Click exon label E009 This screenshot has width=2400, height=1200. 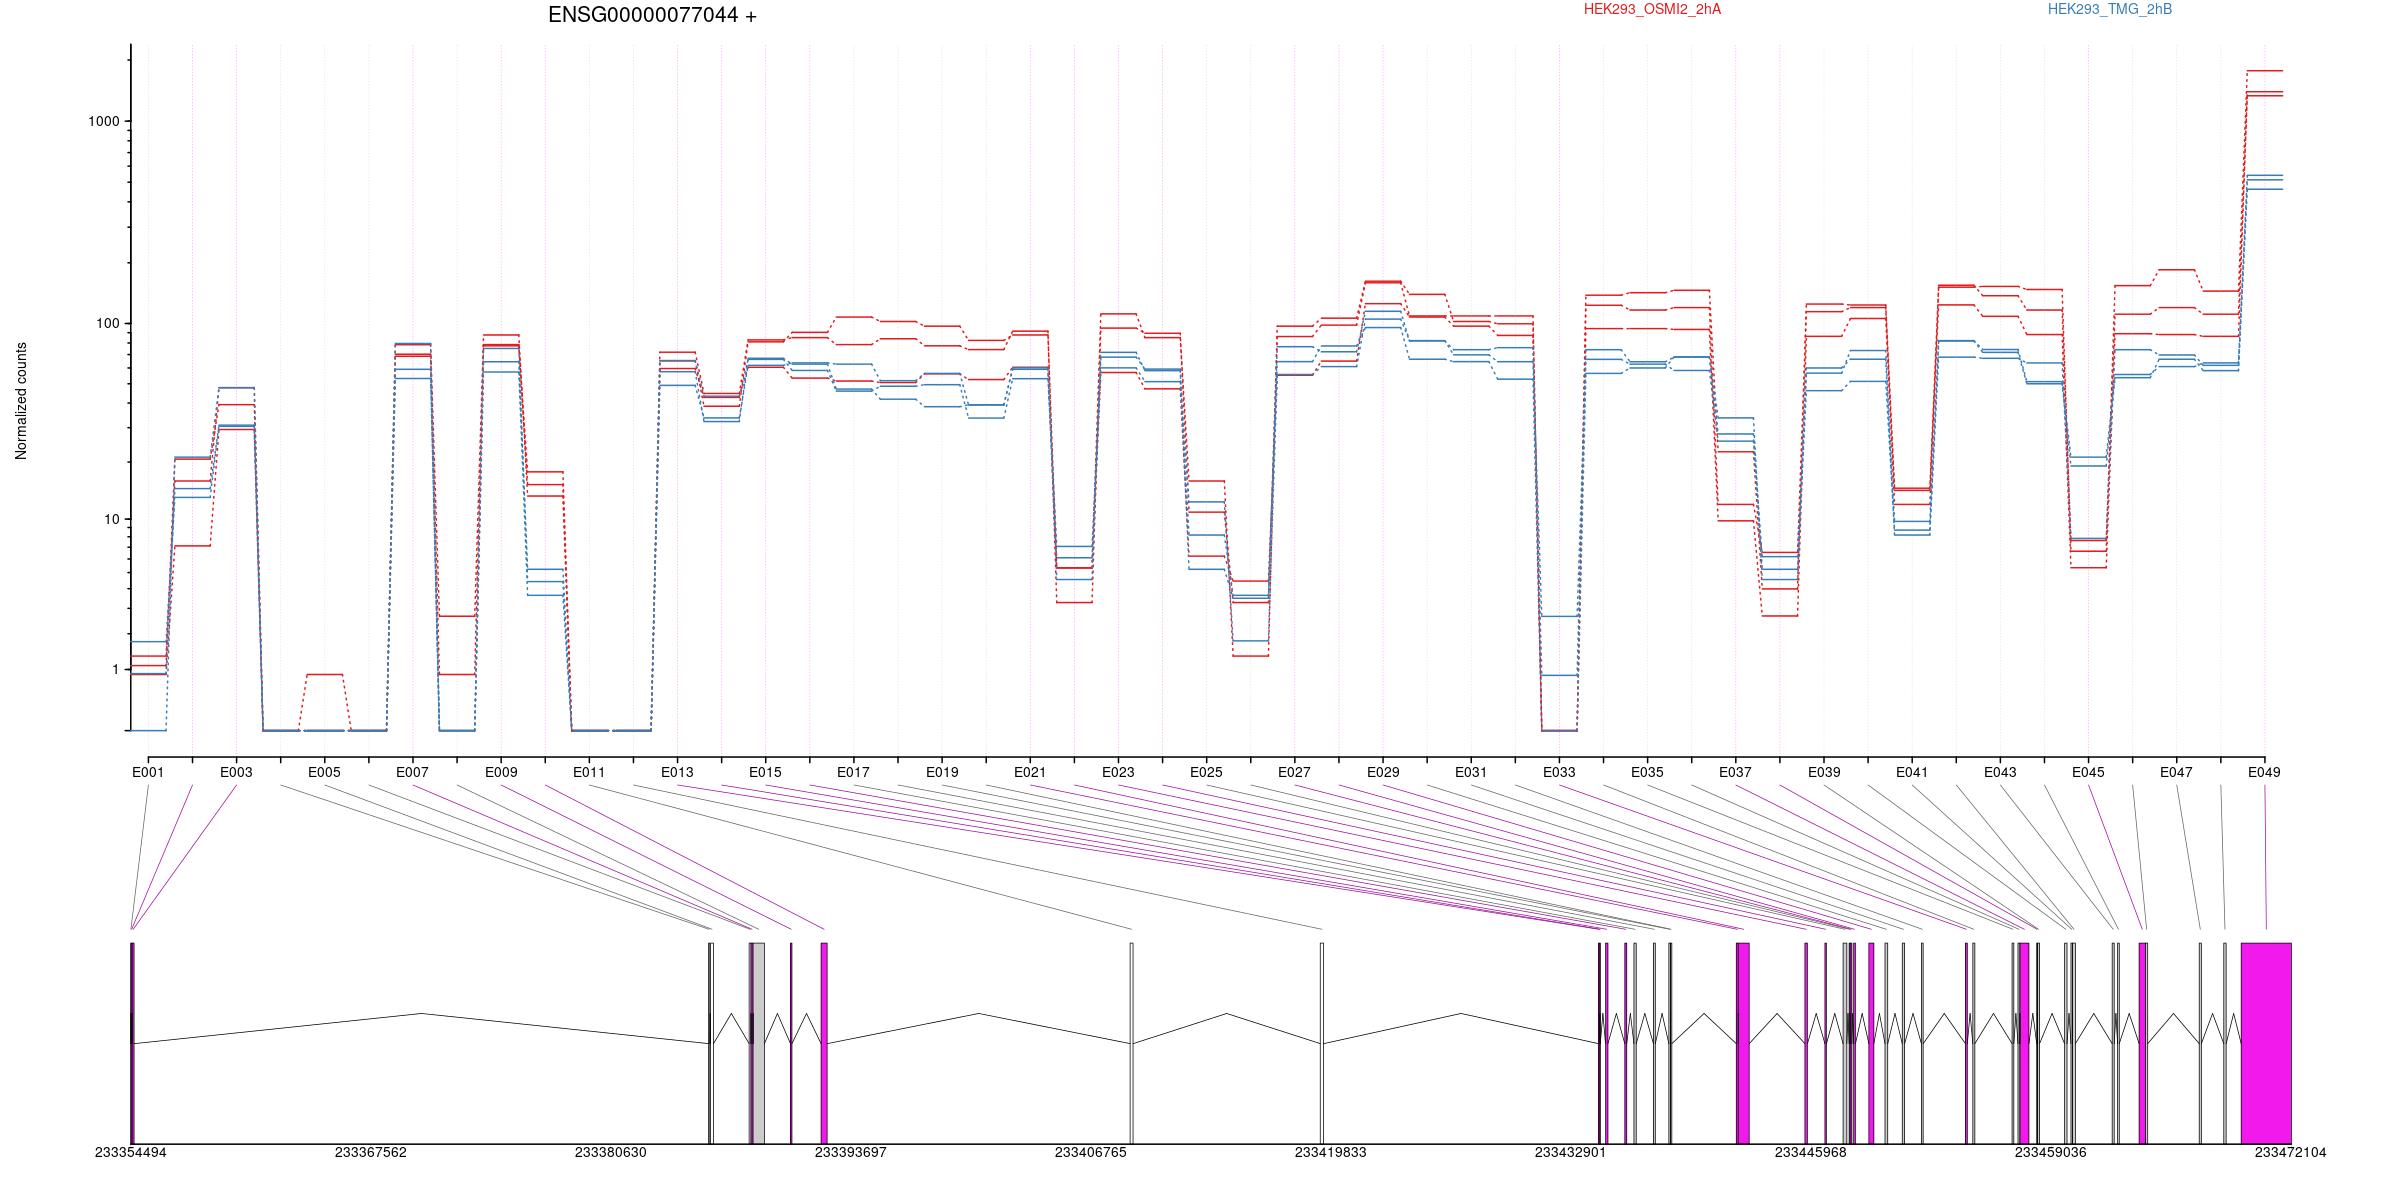point(501,772)
